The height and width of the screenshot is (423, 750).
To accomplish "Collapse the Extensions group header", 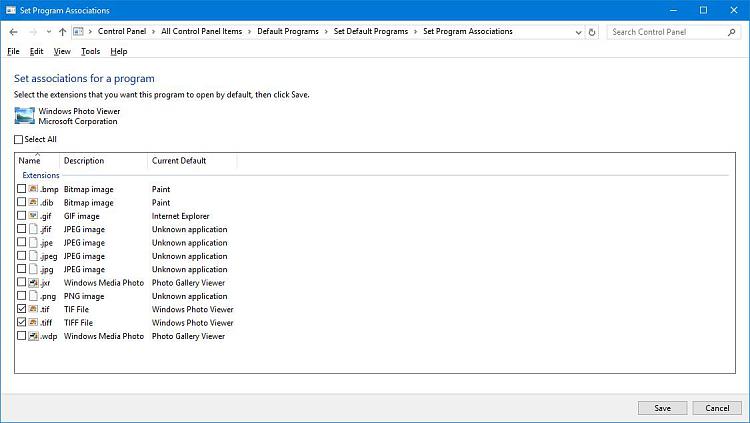I will (x=41, y=175).
